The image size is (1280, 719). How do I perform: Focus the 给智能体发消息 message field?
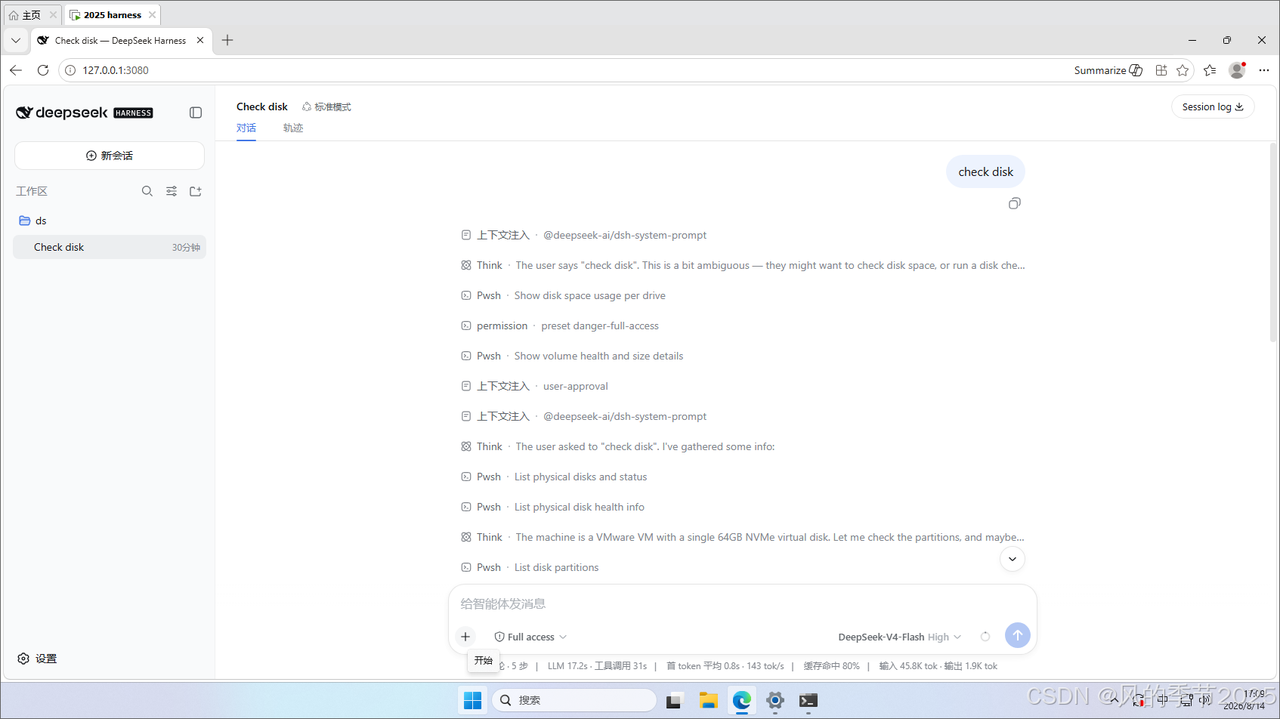point(742,604)
